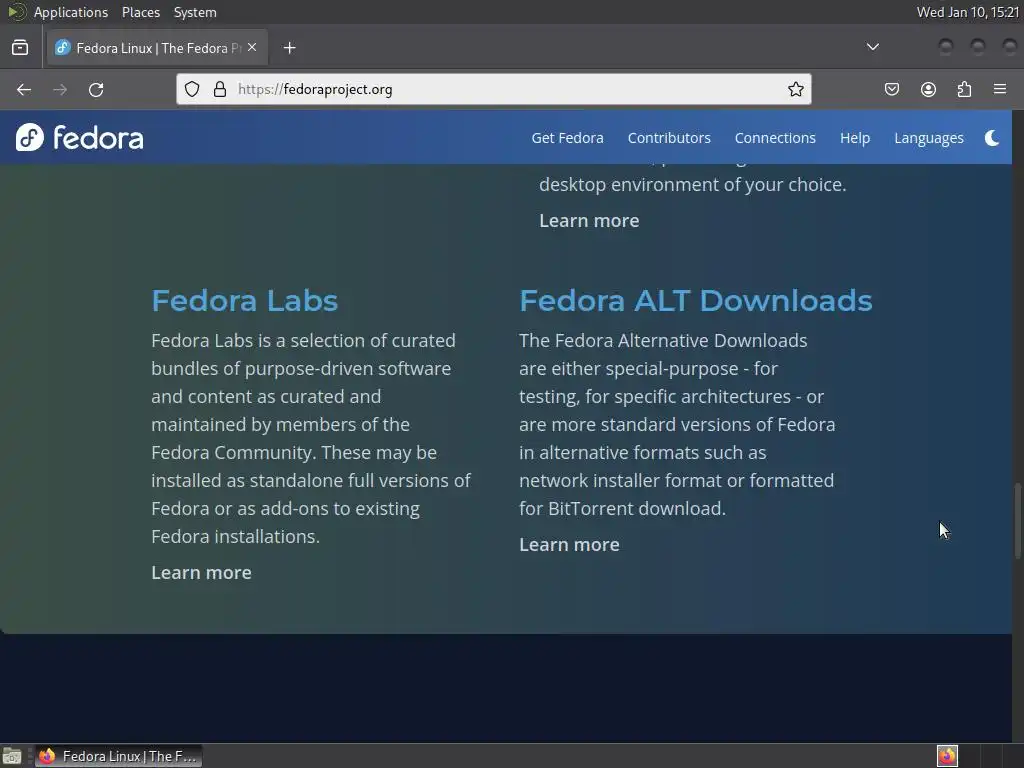Viewport: 1024px width, 768px height.
Task: Open the Firefox hamburger menu
Action: click(x=1000, y=89)
